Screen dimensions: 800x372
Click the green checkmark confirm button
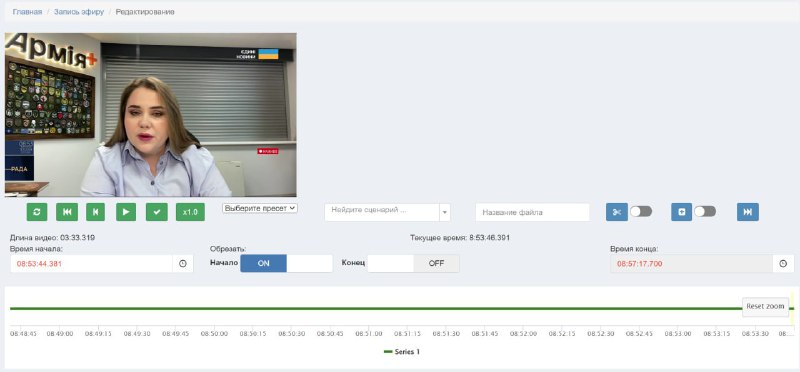point(157,212)
